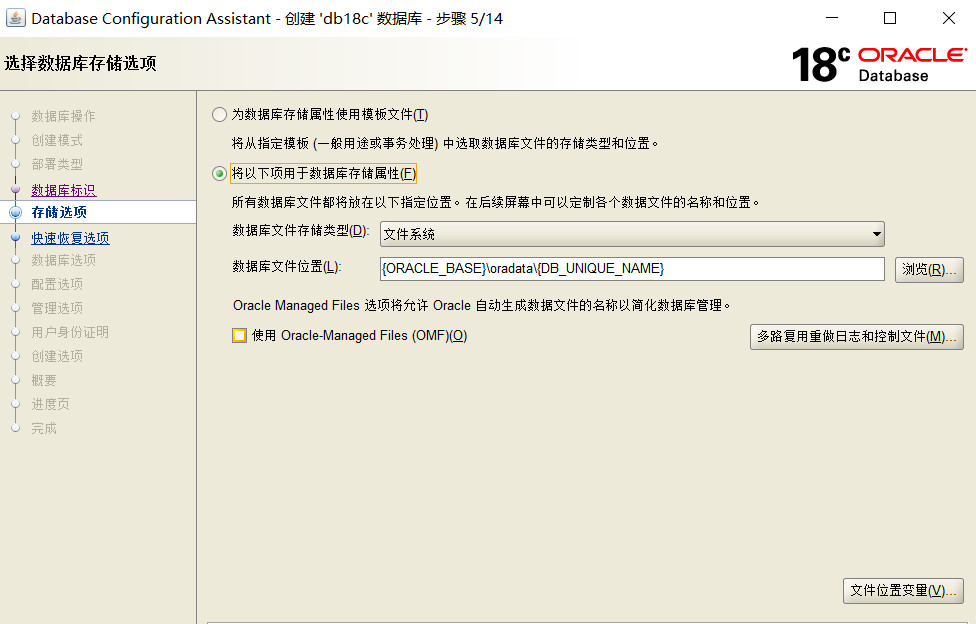Viewport: 976px width, 624px height.
Task: Click the 管理选项 step label
Action: tap(57, 308)
